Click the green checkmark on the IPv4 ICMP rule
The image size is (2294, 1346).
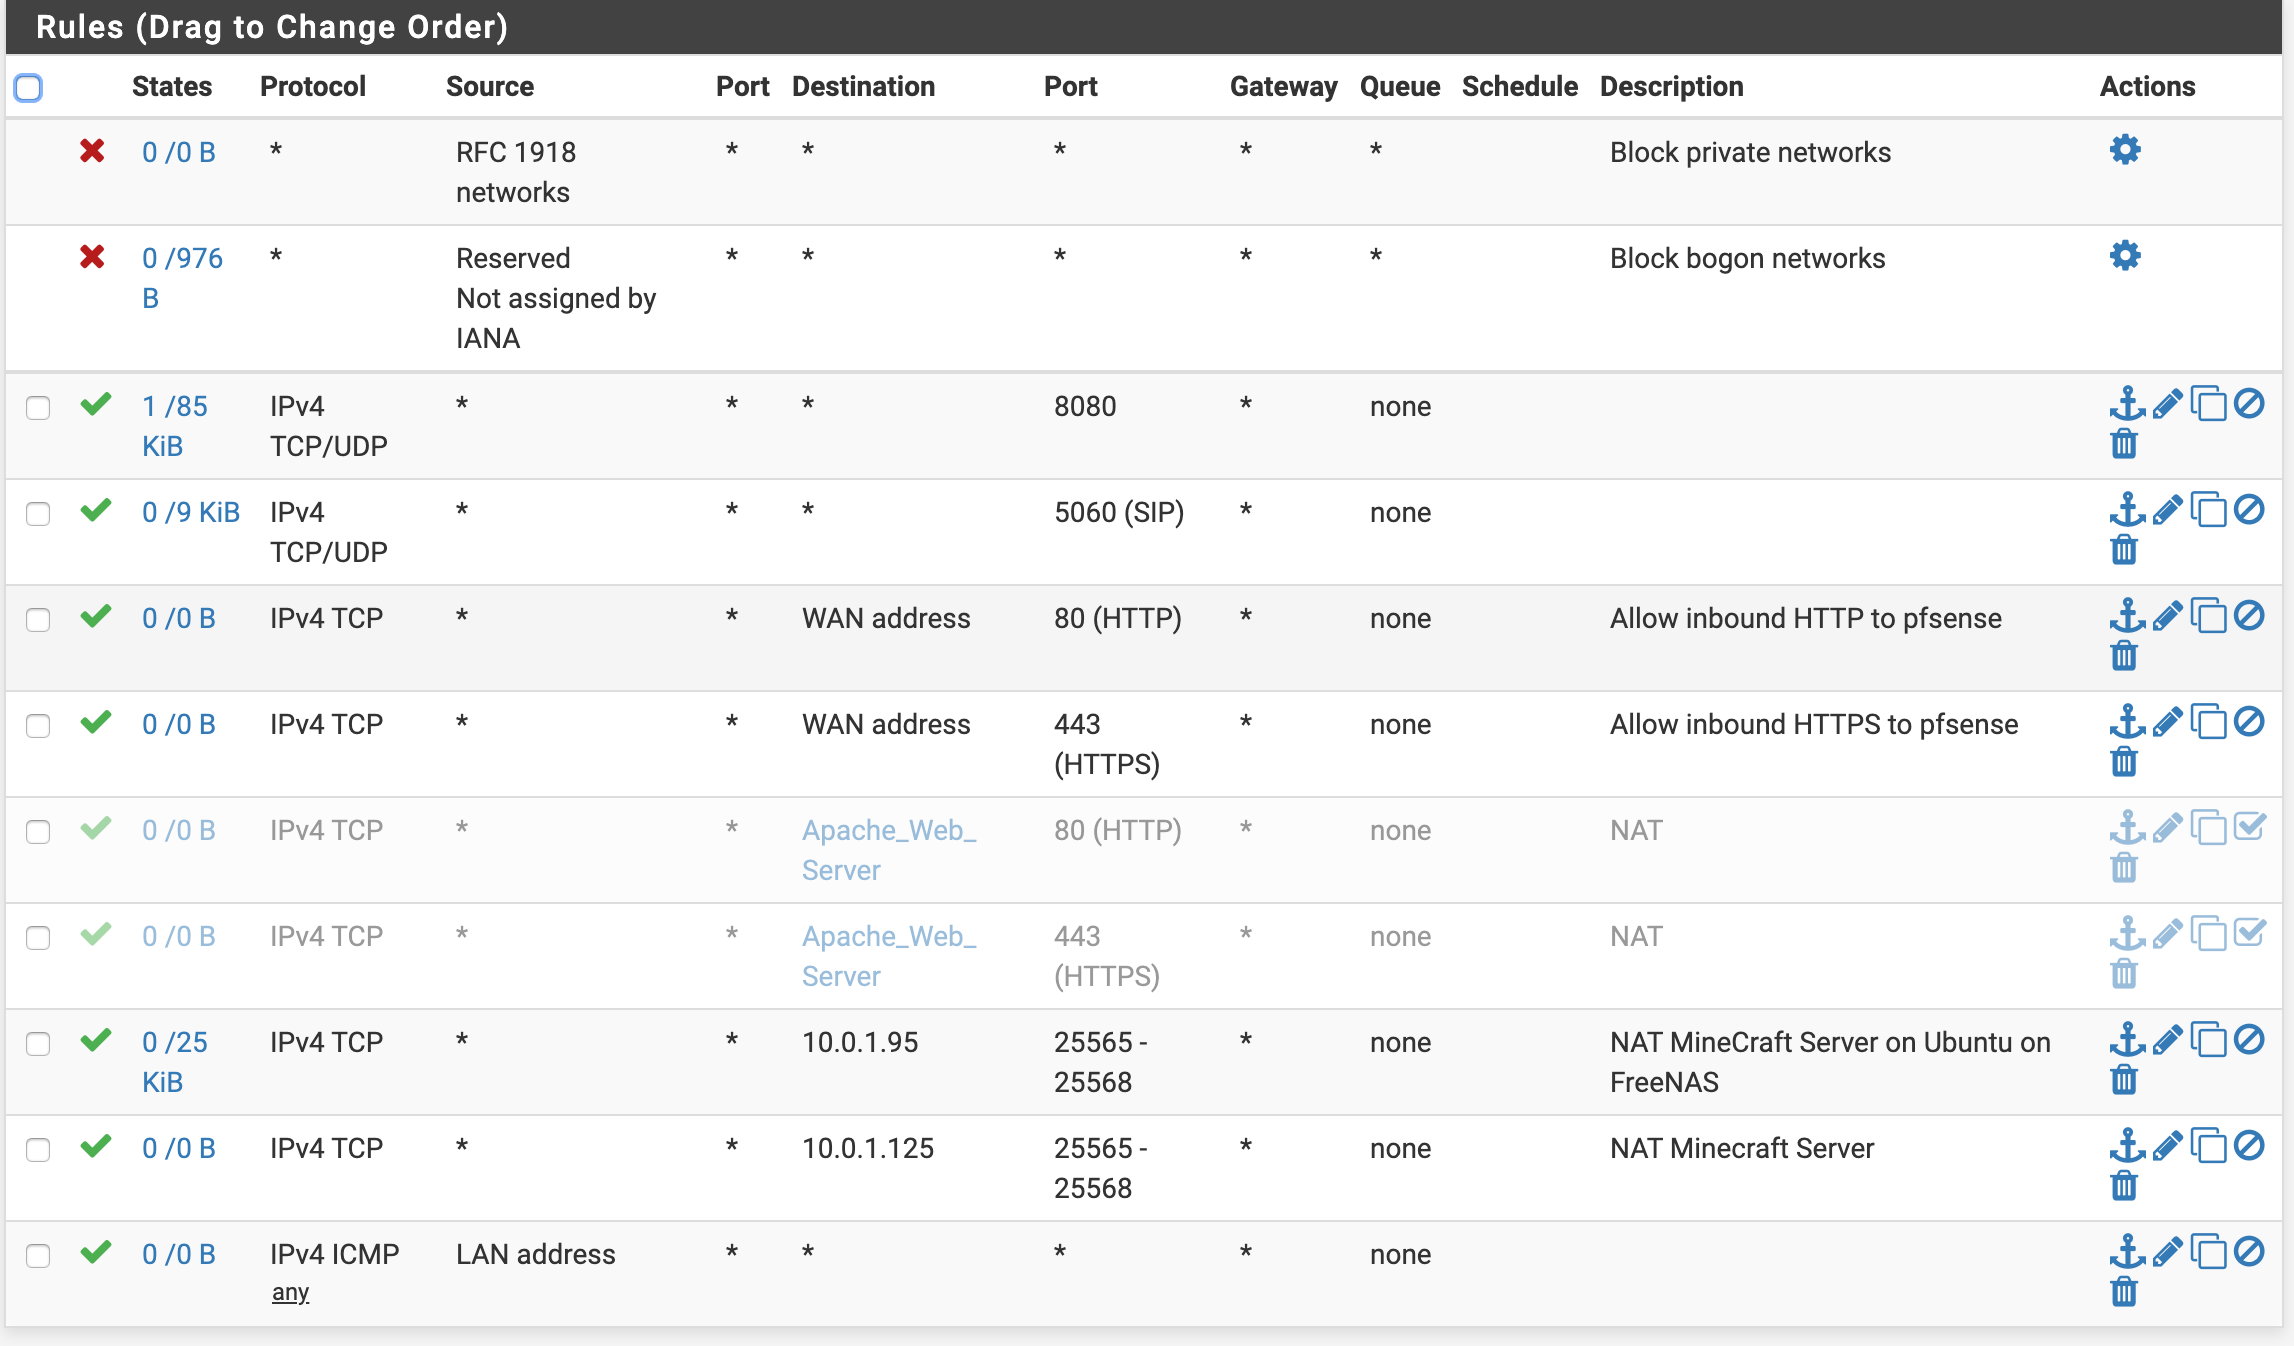coord(96,1252)
